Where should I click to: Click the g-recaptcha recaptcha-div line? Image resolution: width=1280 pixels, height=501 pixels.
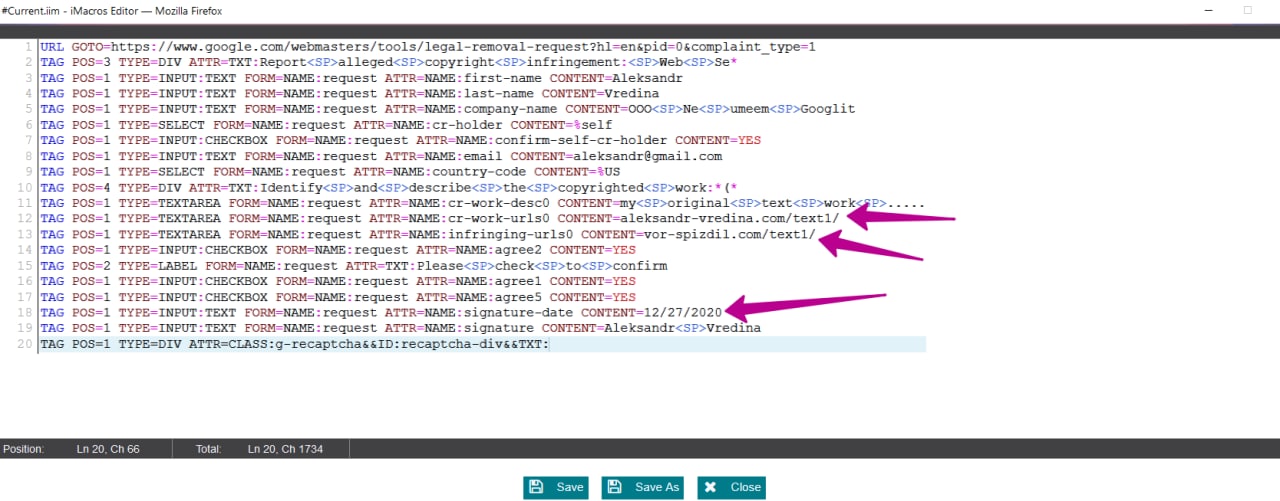(x=482, y=344)
